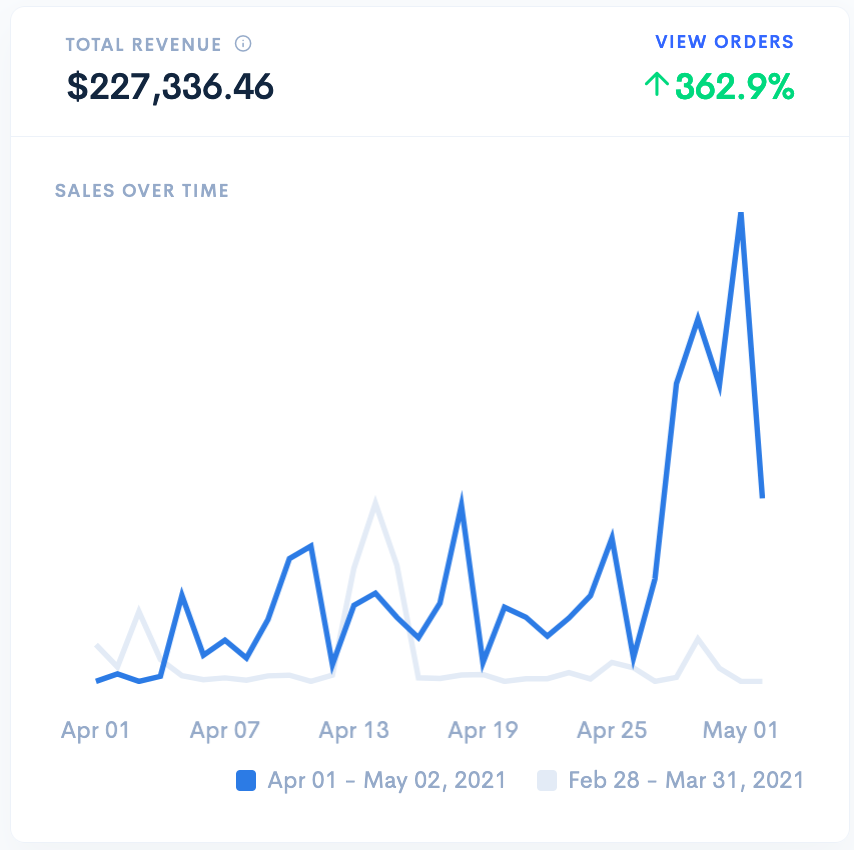Viewport: 854px width, 850px height.
Task: Select the Apr 25 axis label
Action: tap(612, 730)
